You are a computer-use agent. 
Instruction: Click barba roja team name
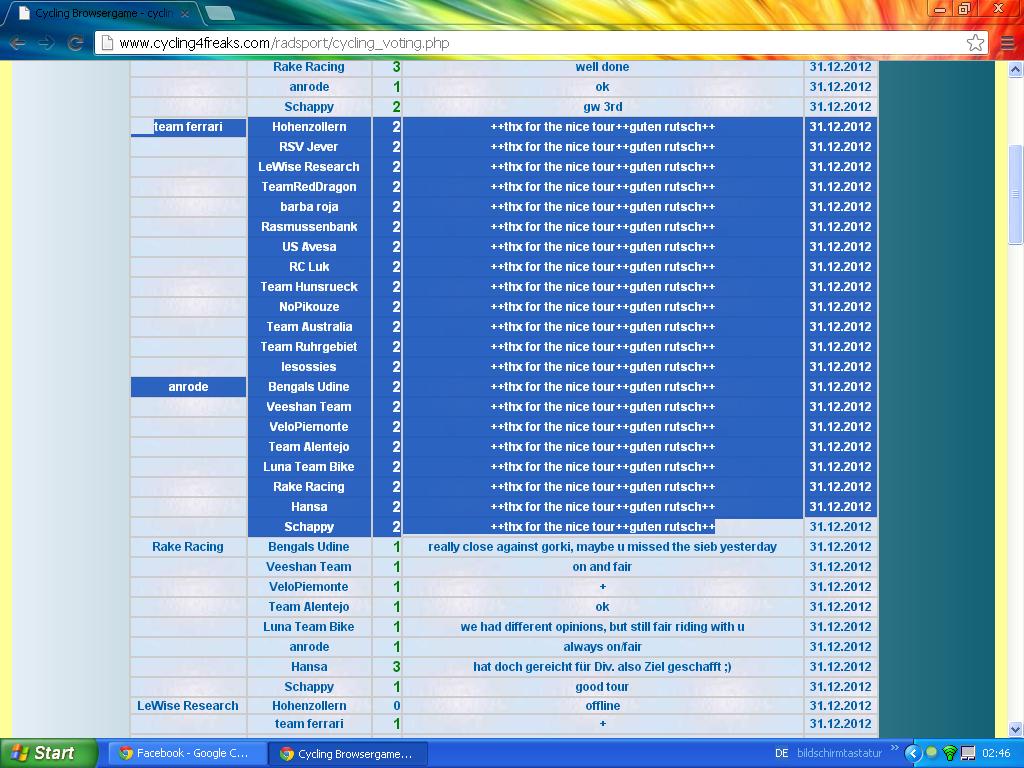point(309,207)
